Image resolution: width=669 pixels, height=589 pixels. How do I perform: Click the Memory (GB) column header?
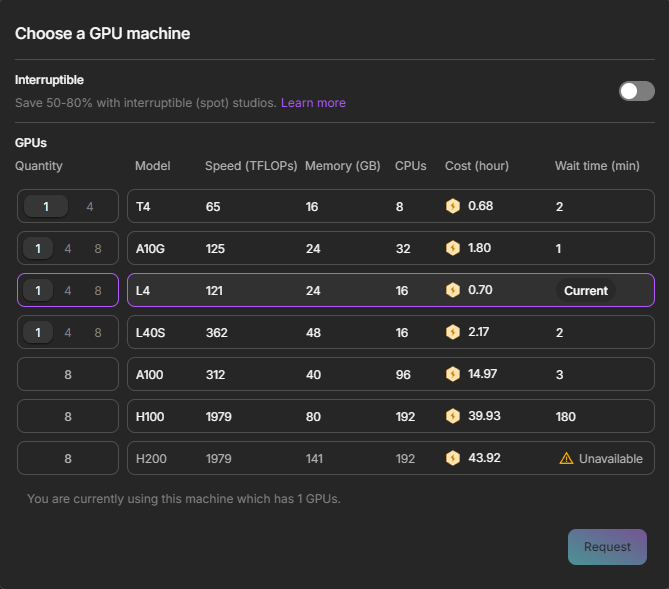343,166
